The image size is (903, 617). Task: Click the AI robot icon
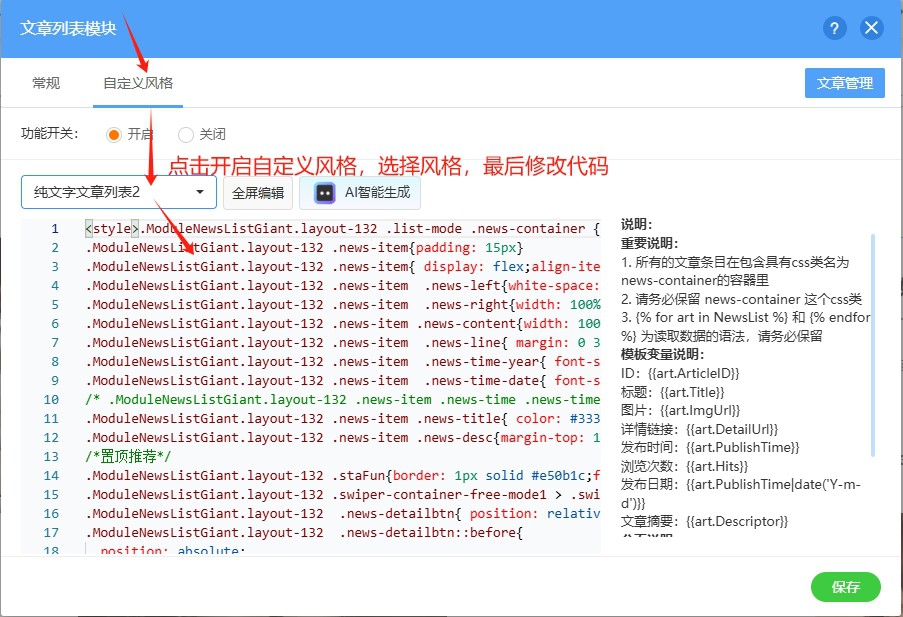(325, 193)
